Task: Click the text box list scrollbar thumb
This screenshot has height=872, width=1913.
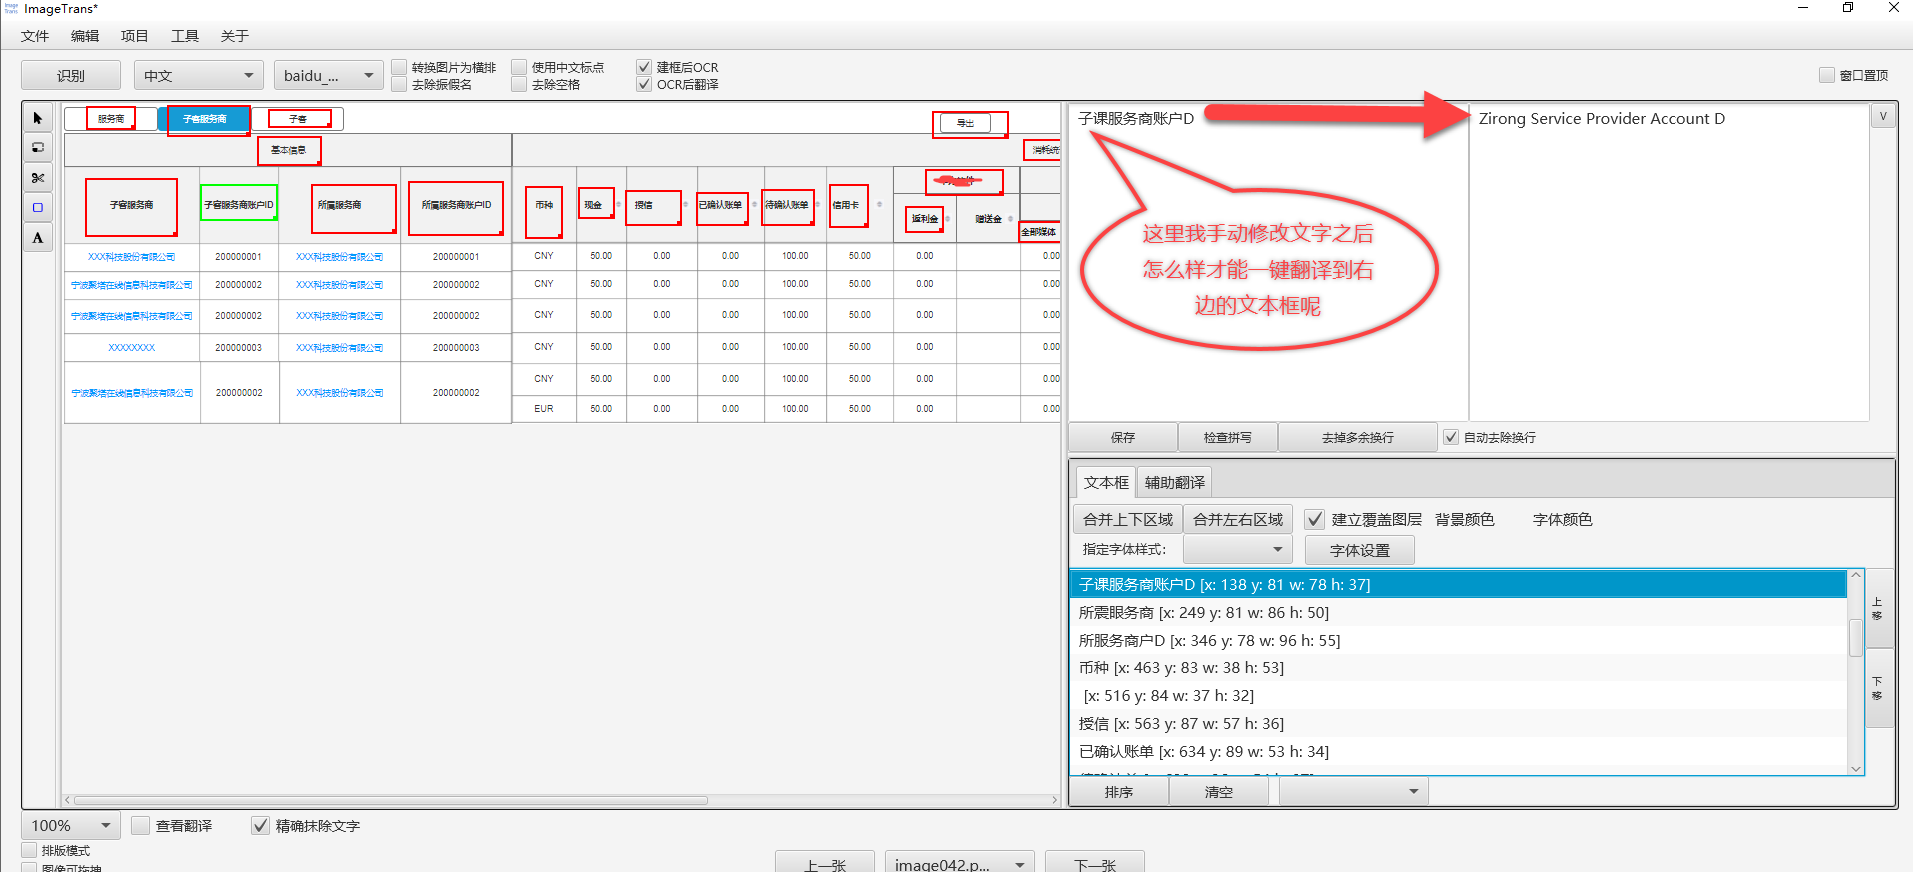Action: (x=1856, y=637)
